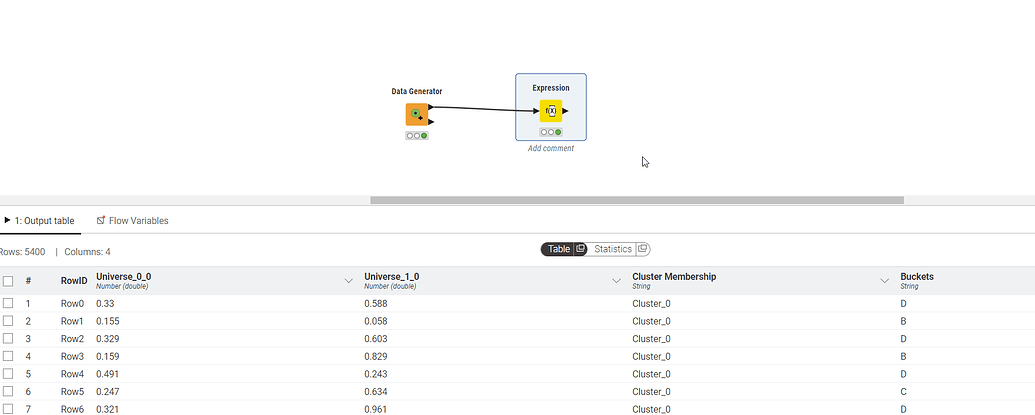Open Cluster Membership column dropdown arrow
This screenshot has height=415, width=1035.
(x=885, y=281)
